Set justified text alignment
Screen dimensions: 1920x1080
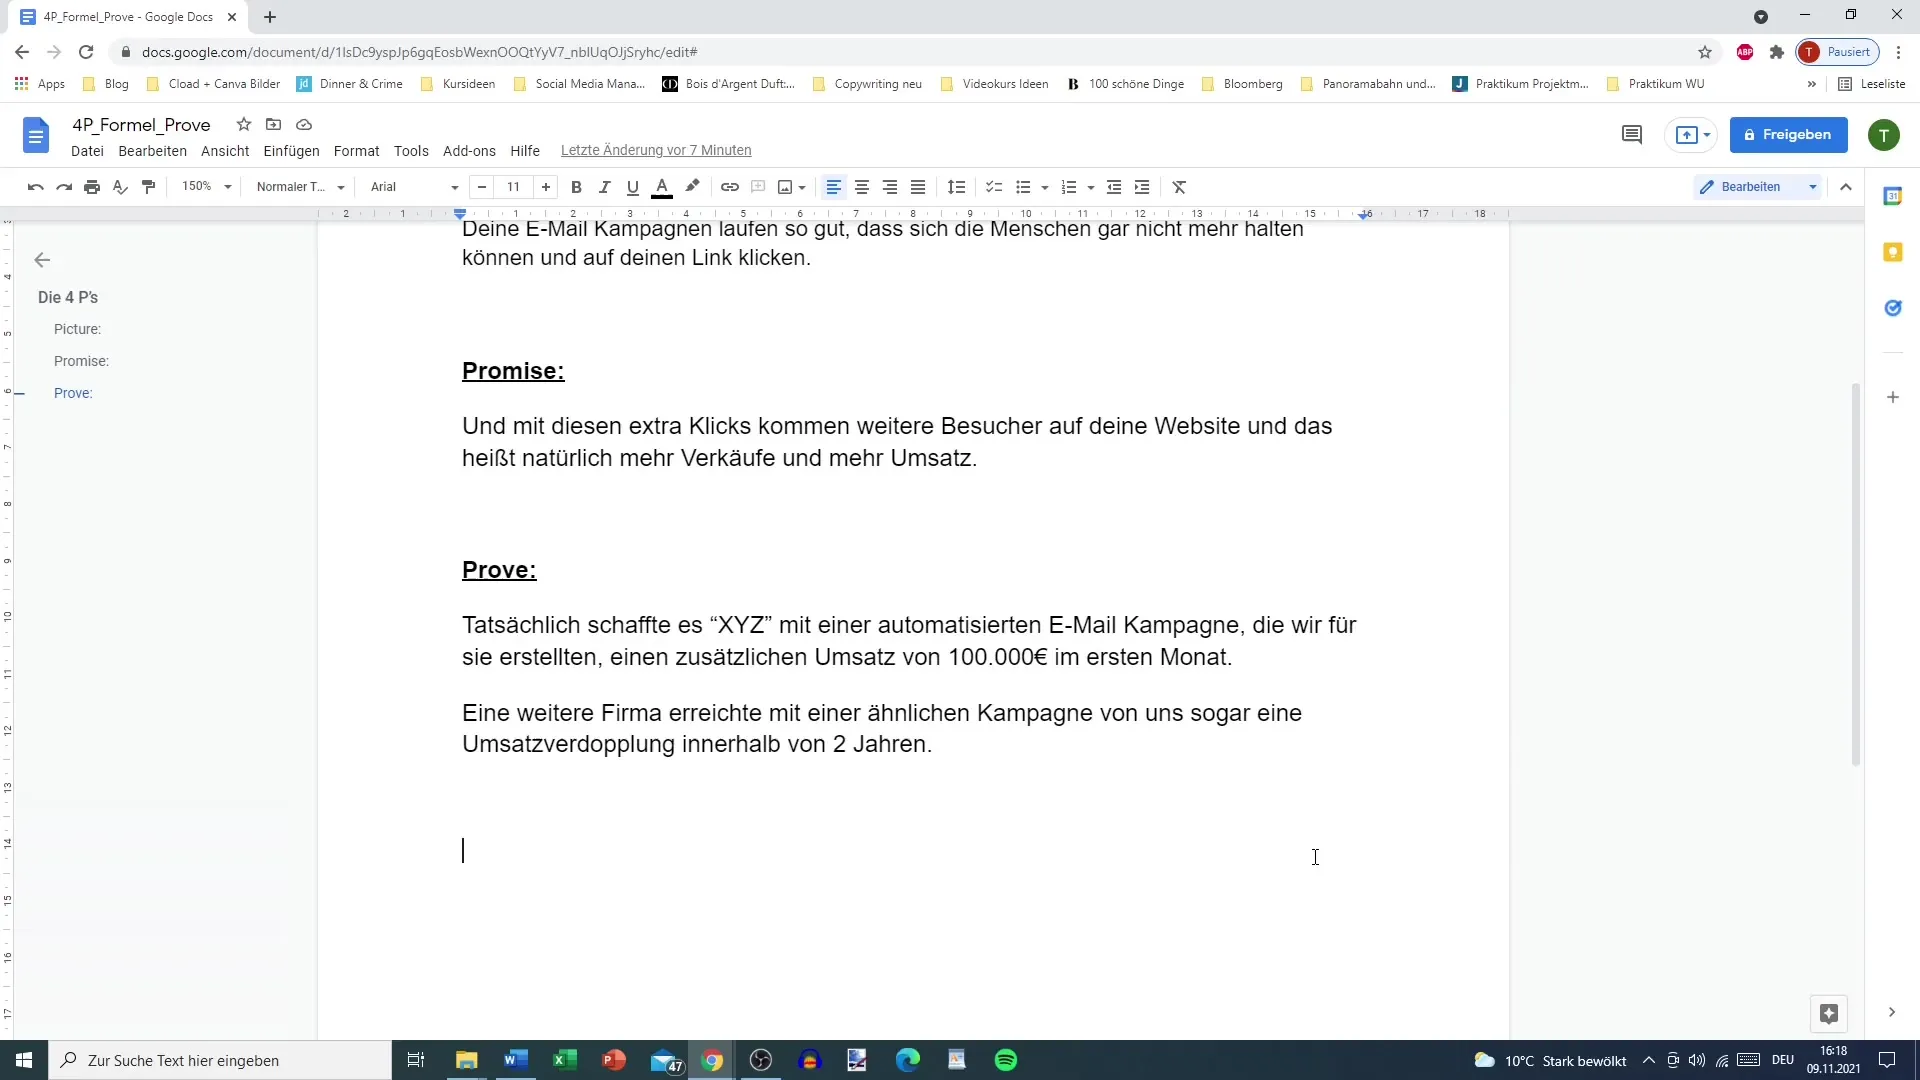(918, 187)
